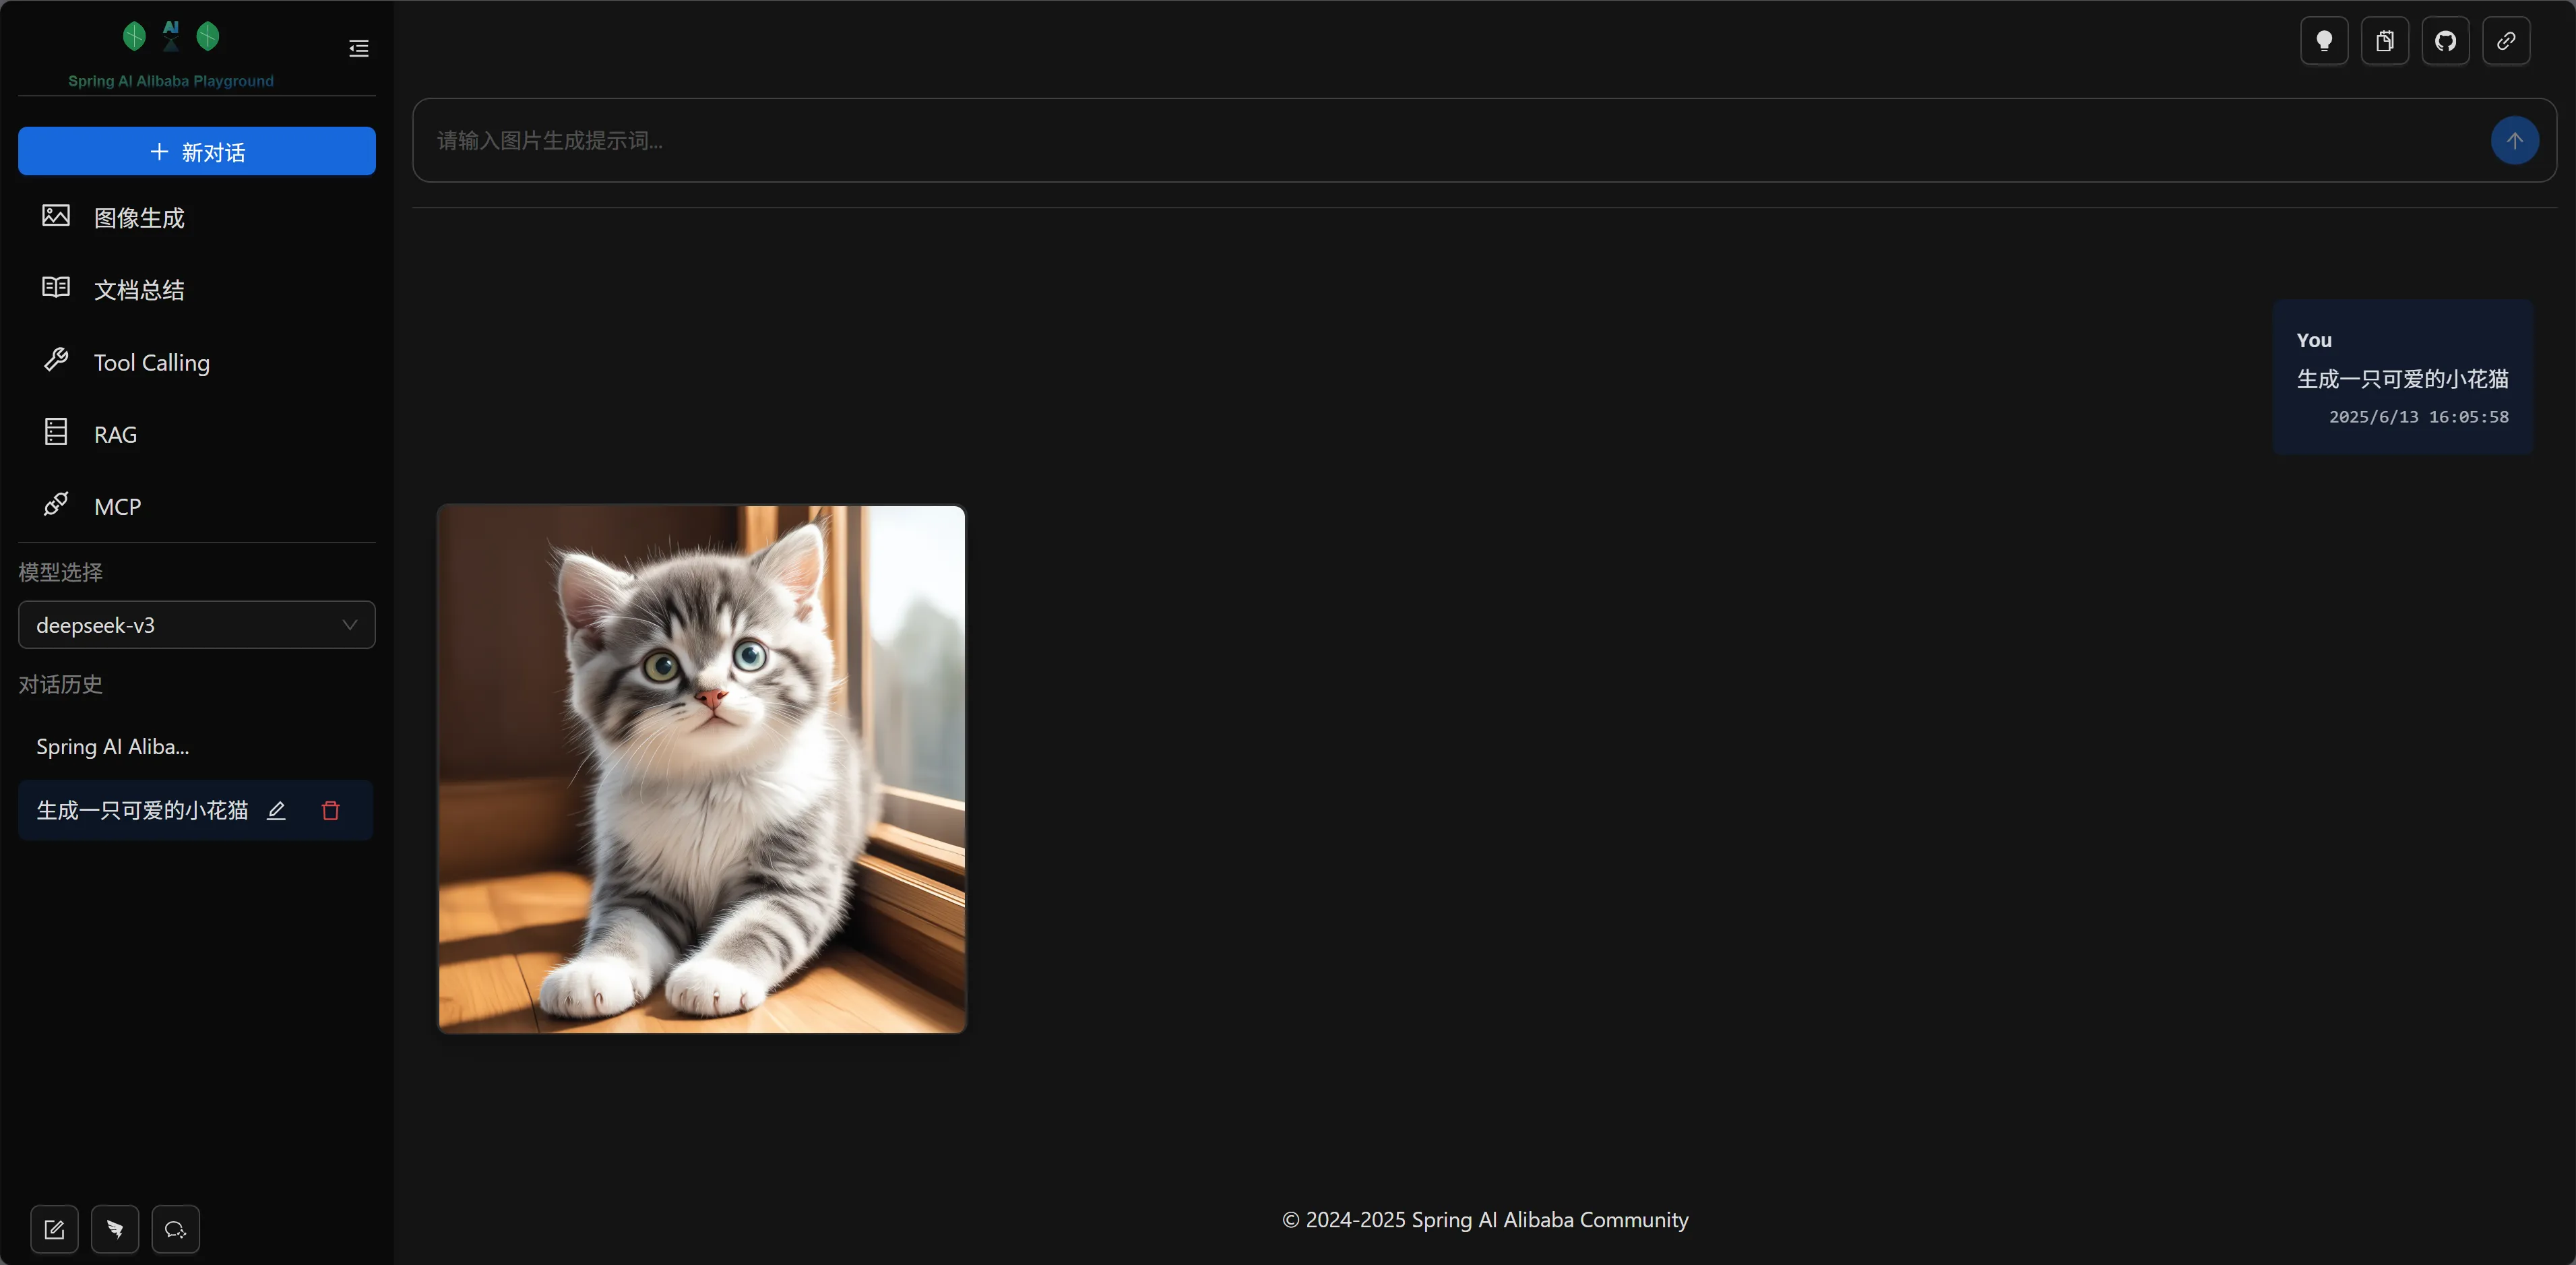Open the generated kitten image
2576x1265 pixels.
[702, 769]
